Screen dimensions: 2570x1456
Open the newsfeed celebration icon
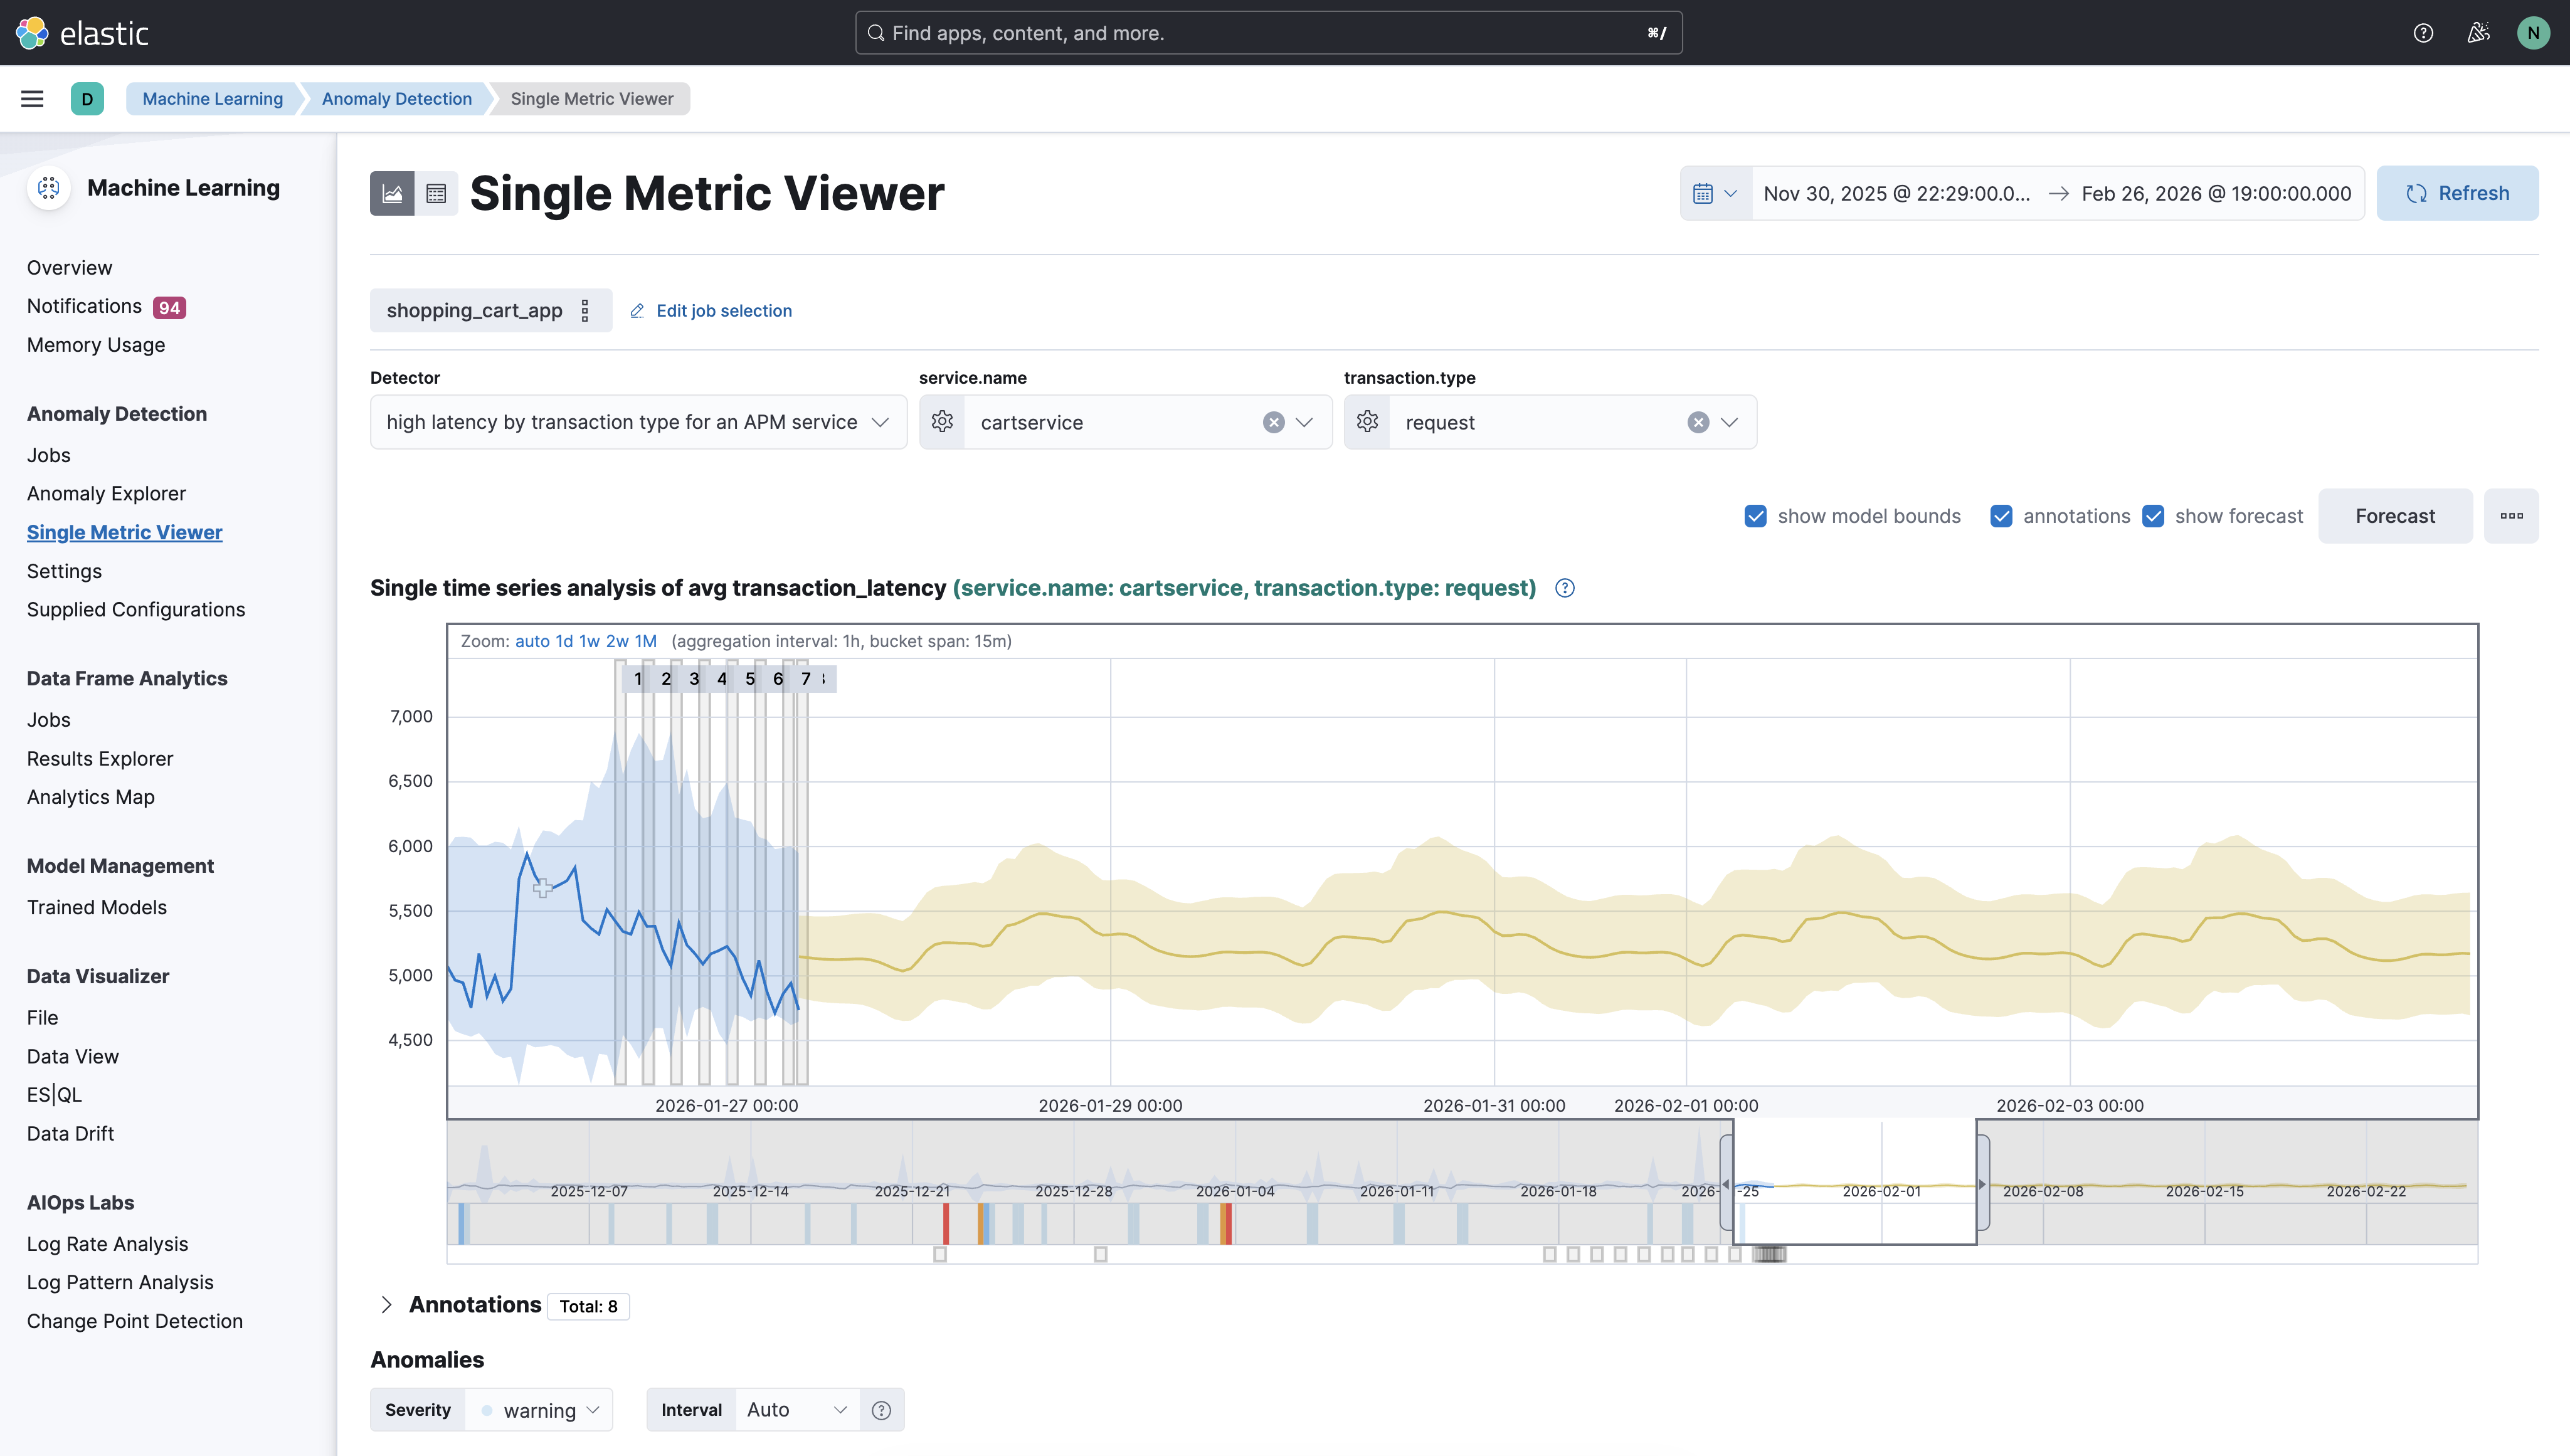point(2478,33)
